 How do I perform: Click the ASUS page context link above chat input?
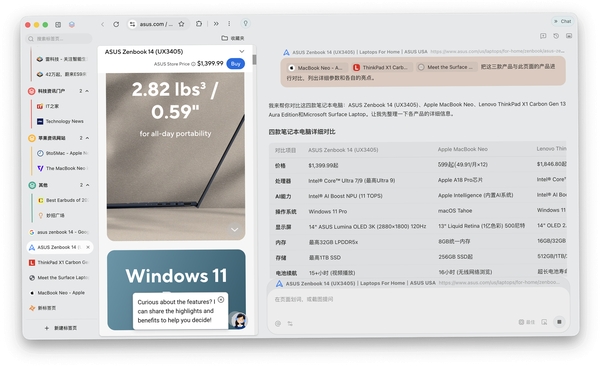pos(418,283)
